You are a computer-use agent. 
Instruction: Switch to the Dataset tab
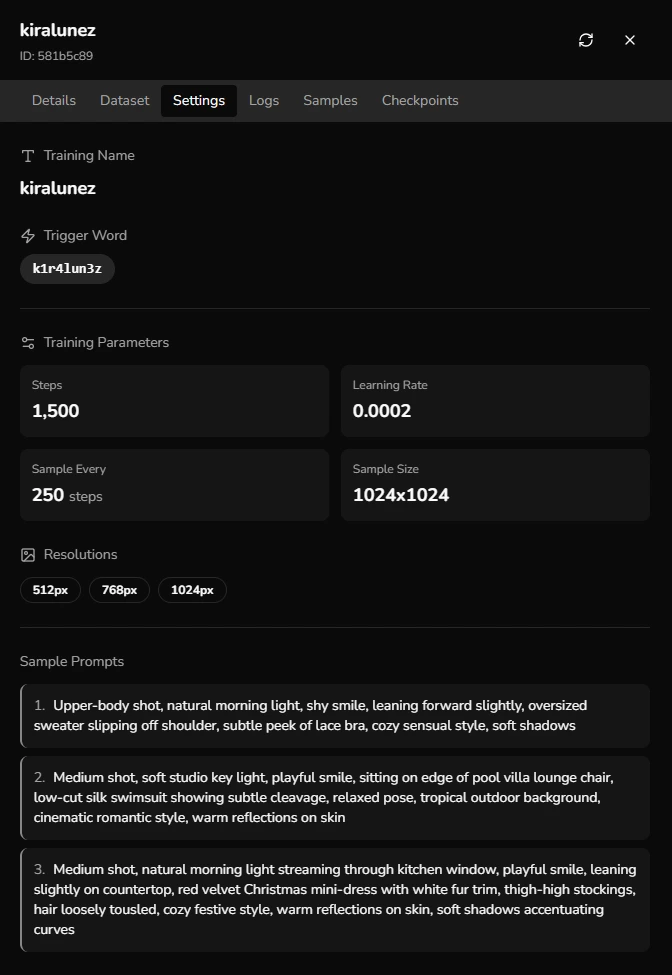tap(124, 101)
